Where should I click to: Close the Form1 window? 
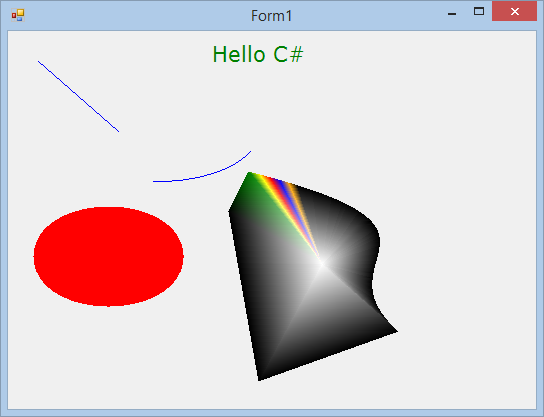coord(515,11)
